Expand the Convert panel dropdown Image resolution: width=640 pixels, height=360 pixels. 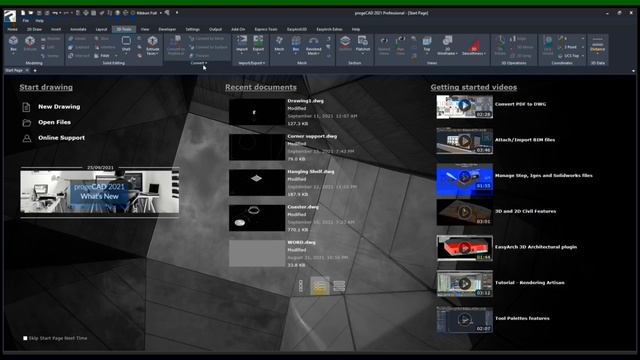199,63
